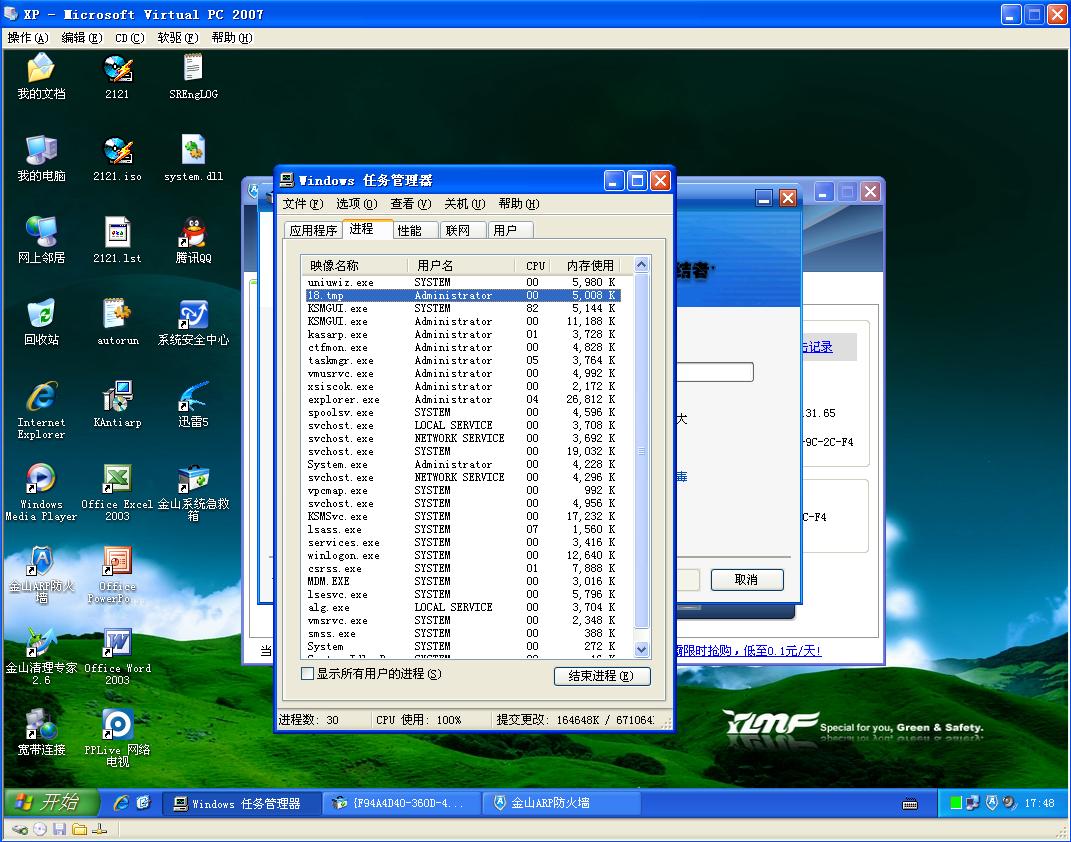Switch to the 应用程序 tab
The height and width of the screenshot is (842, 1071).
pyautogui.click(x=313, y=230)
